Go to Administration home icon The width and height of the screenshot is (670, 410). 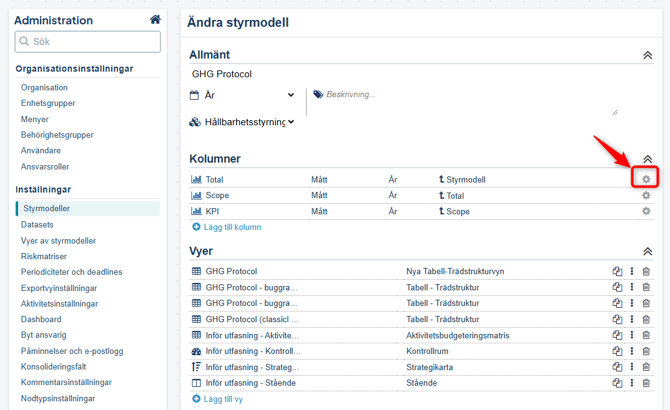pyautogui.click(x=155, y=20)
